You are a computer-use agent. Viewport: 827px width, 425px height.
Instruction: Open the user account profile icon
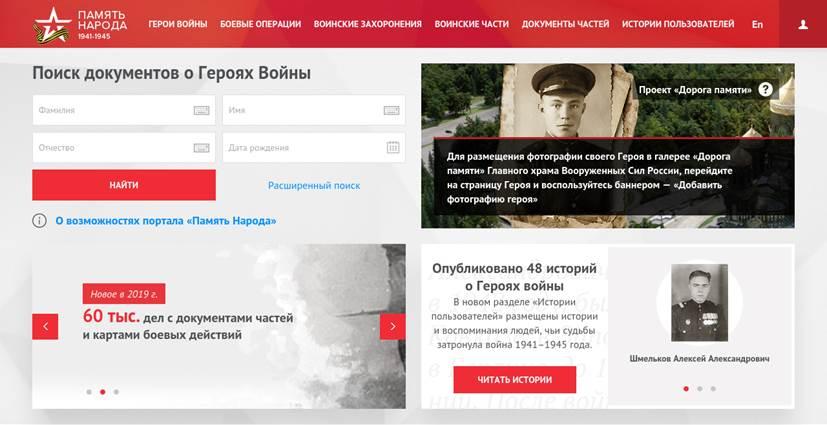803,24
